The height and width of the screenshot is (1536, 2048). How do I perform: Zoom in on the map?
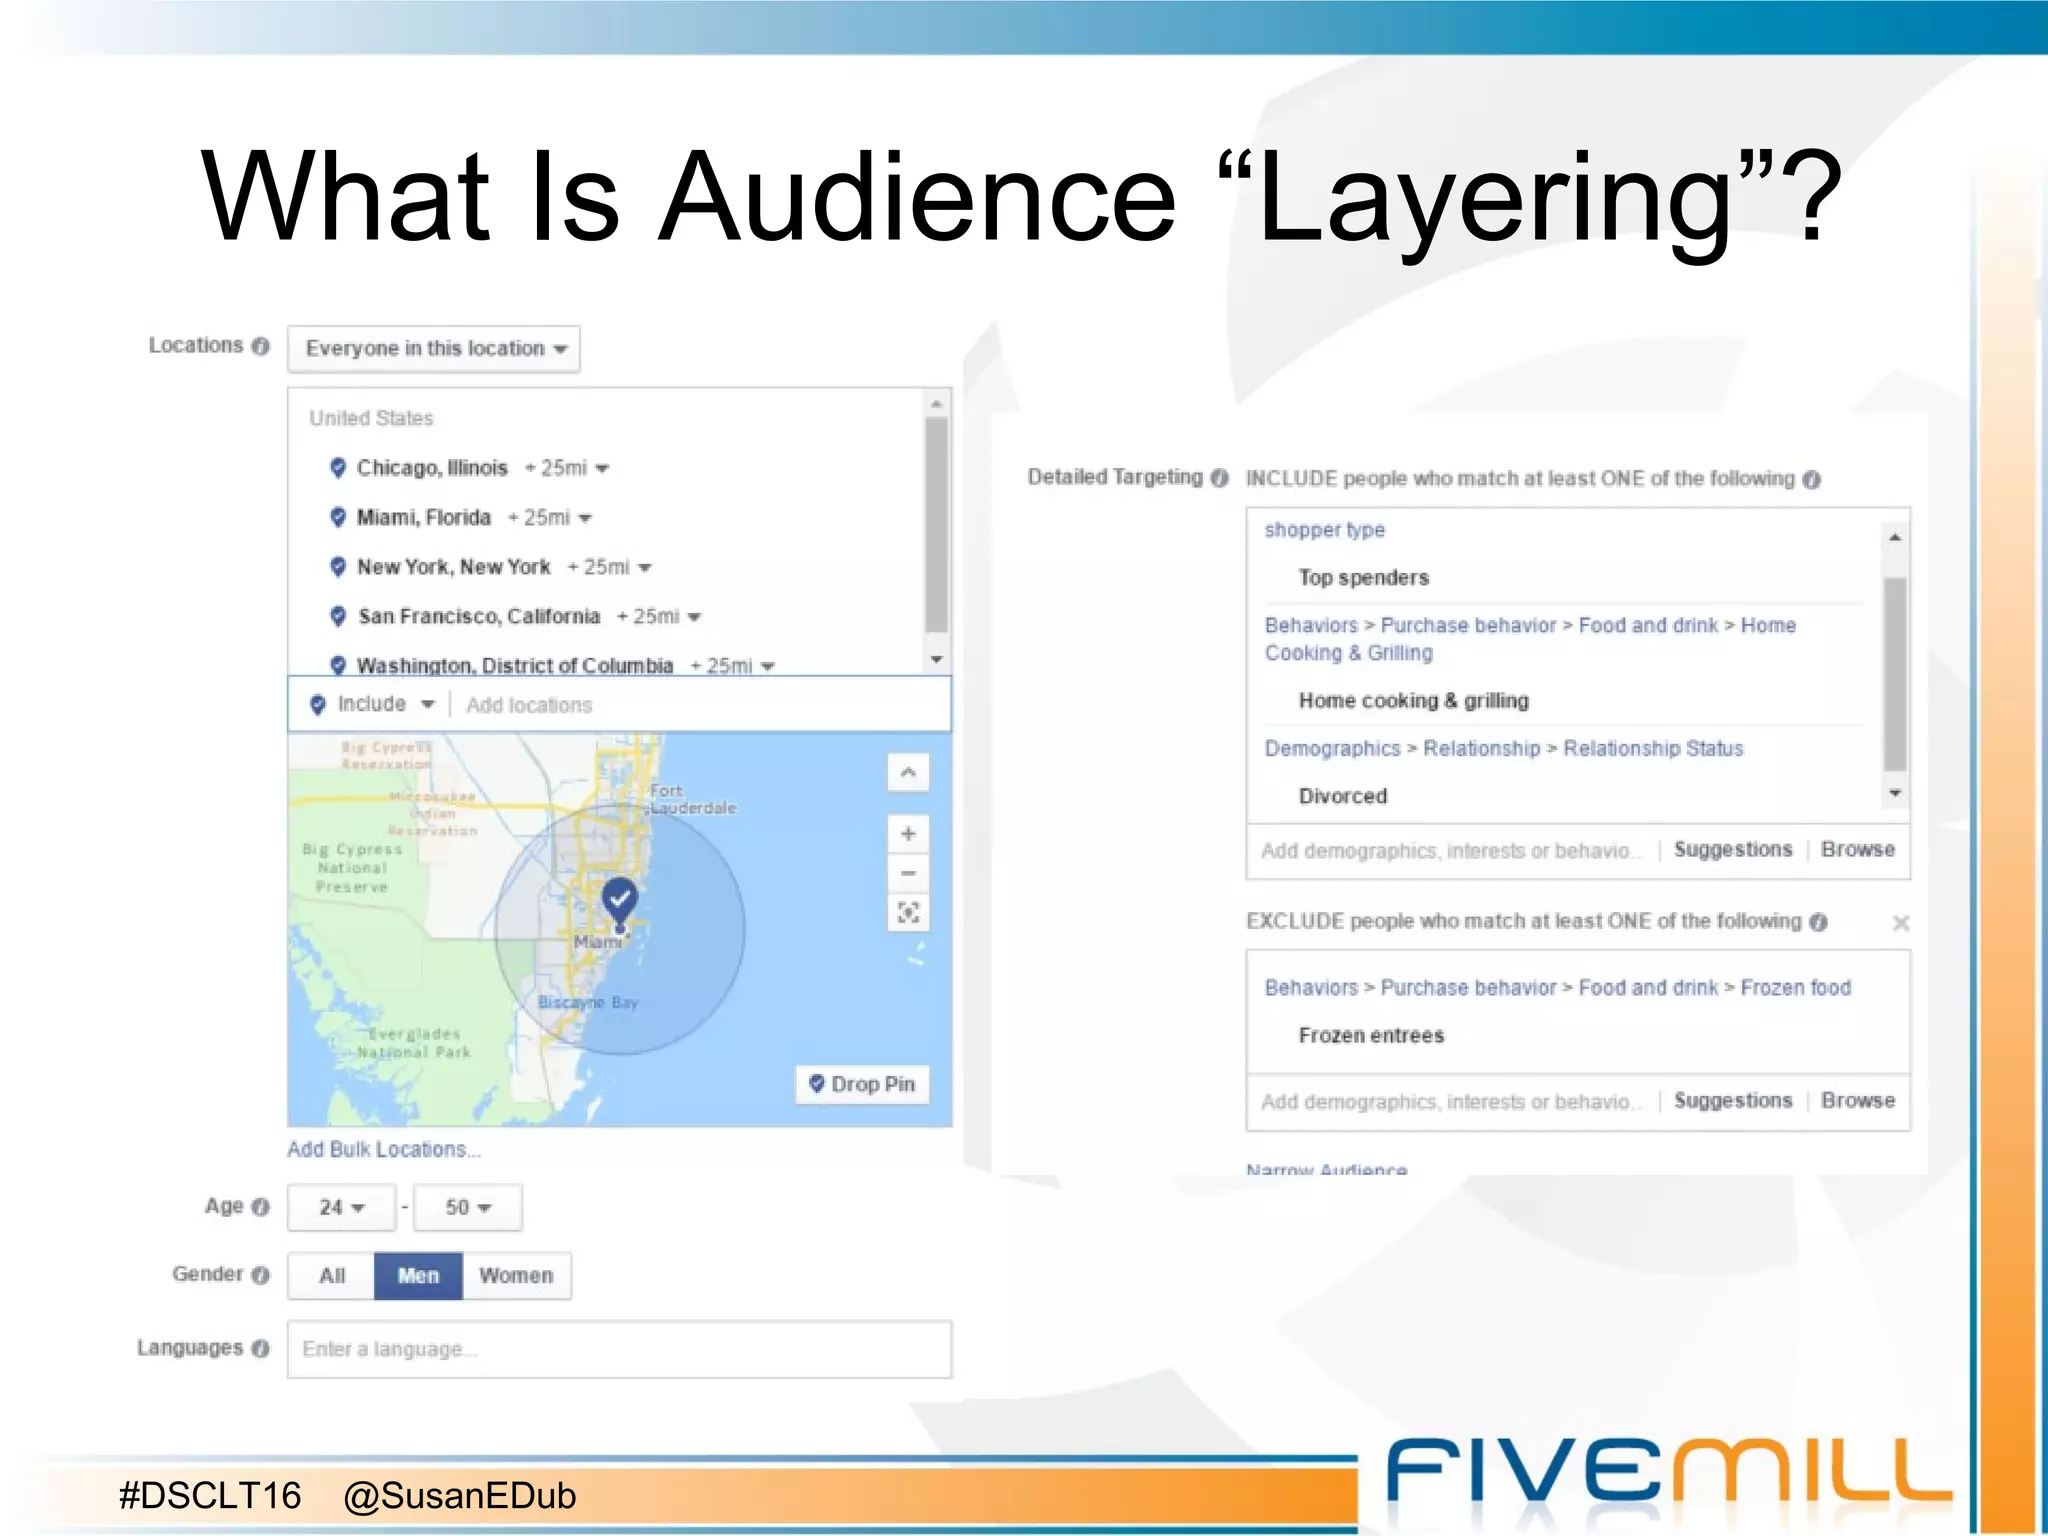click(908, 833)
